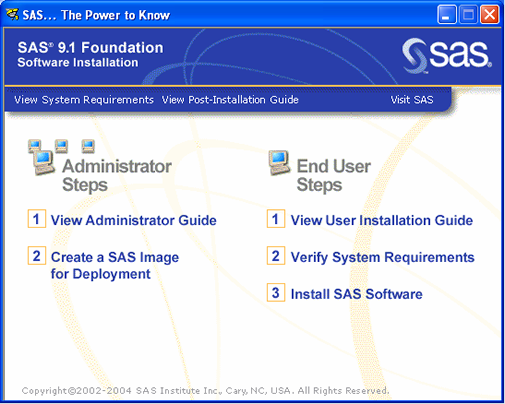Open View User Installation Guide

click(382, 220)
